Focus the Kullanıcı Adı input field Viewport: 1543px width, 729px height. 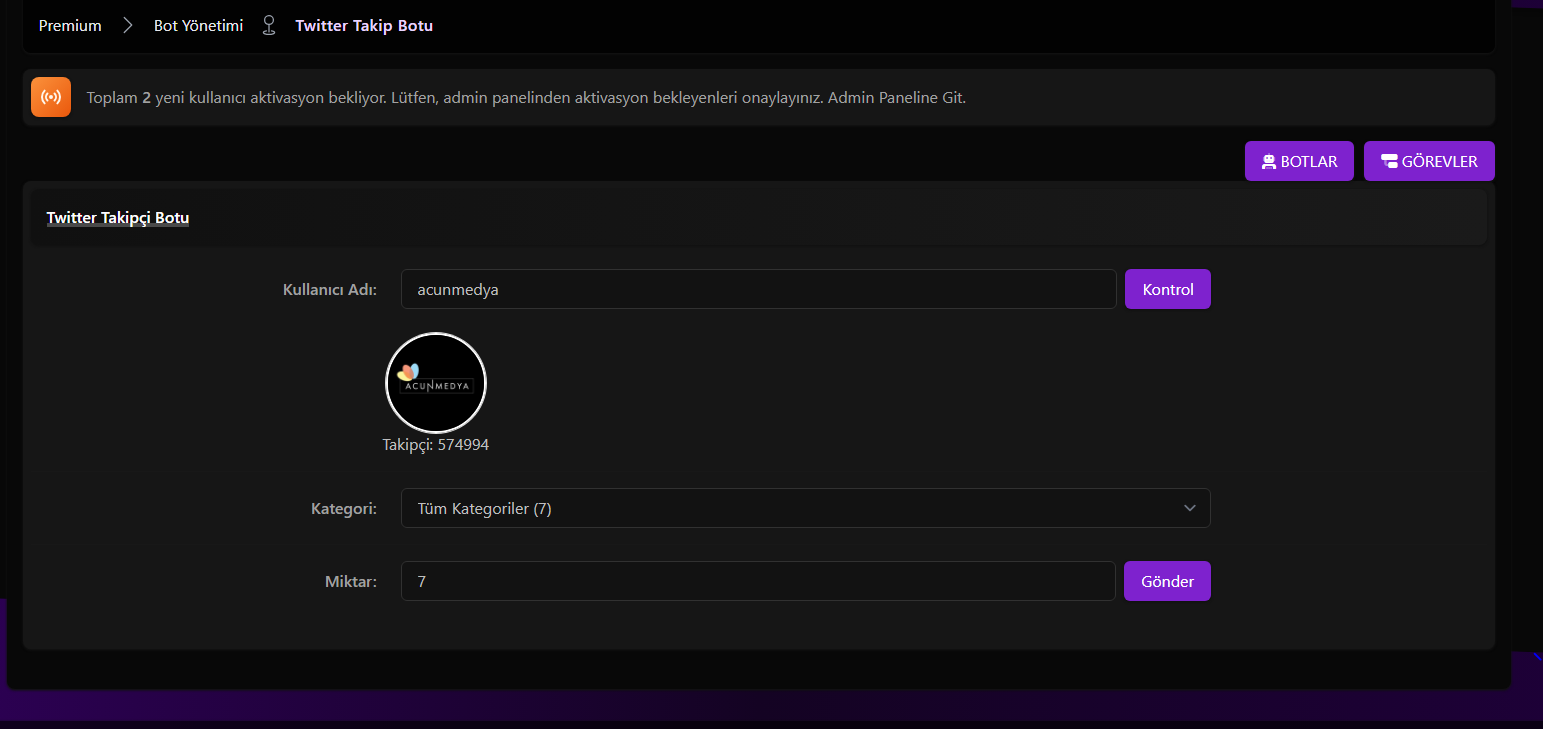pyautogui.click(x=758, y=289)
